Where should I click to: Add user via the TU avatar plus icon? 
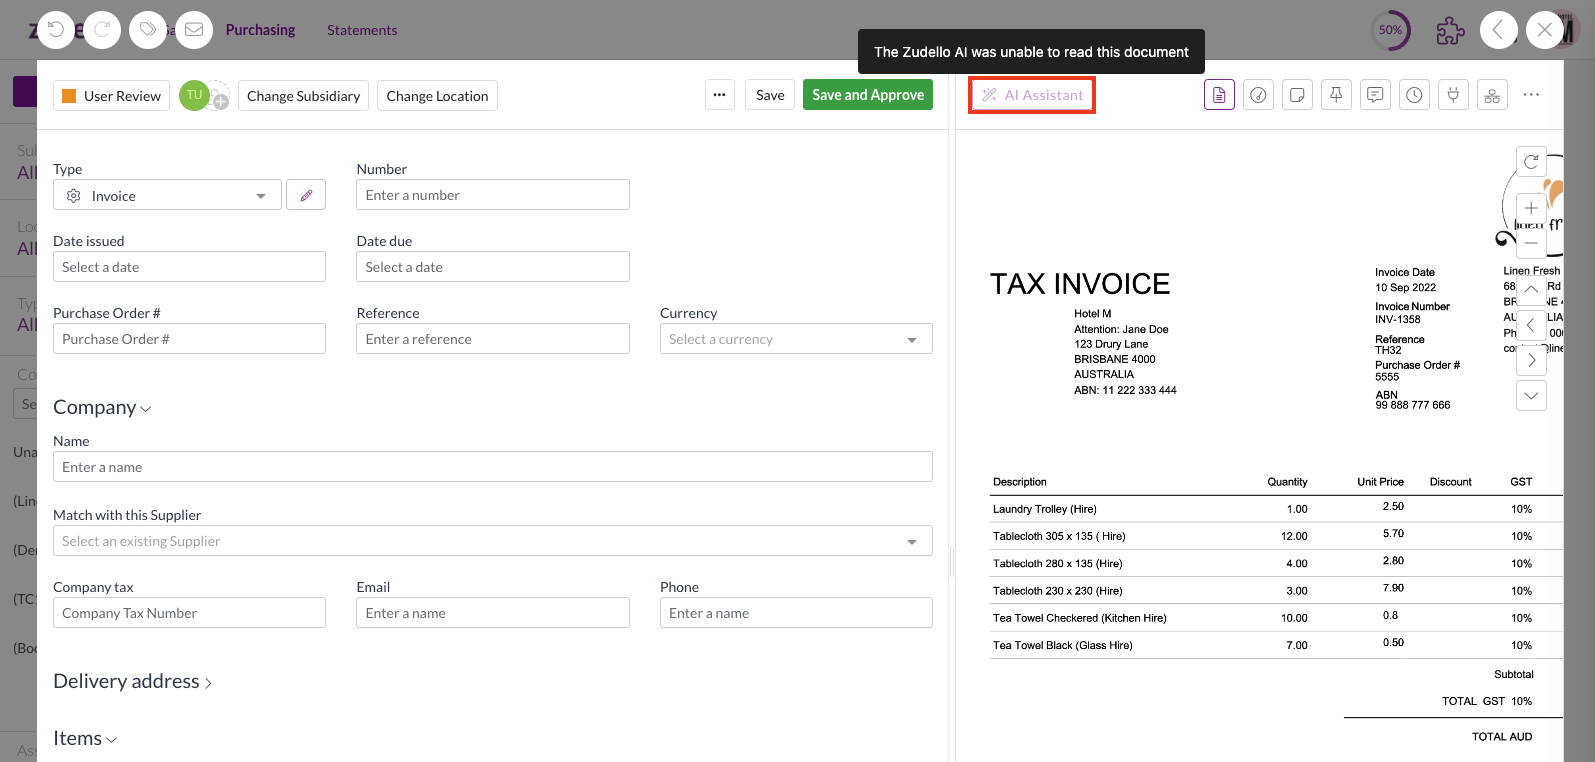220,100
